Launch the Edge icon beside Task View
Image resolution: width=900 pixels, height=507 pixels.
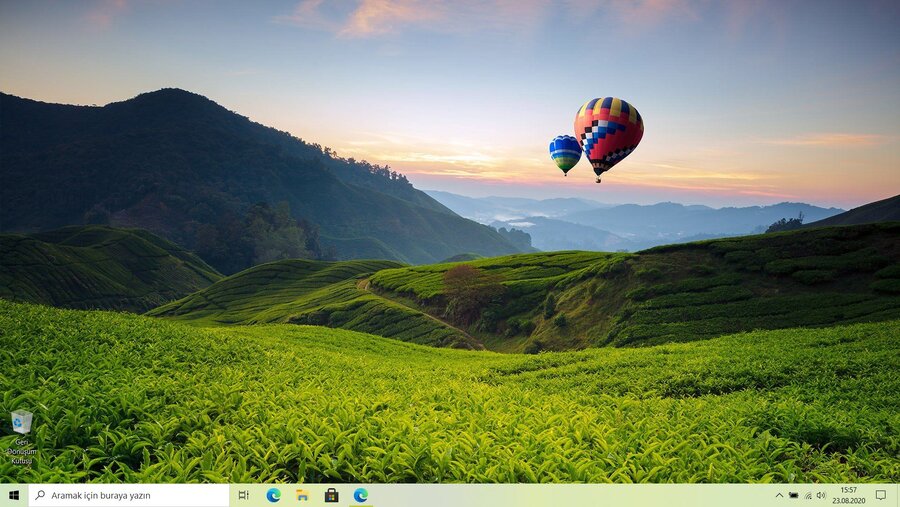click(x=273, y=495)
